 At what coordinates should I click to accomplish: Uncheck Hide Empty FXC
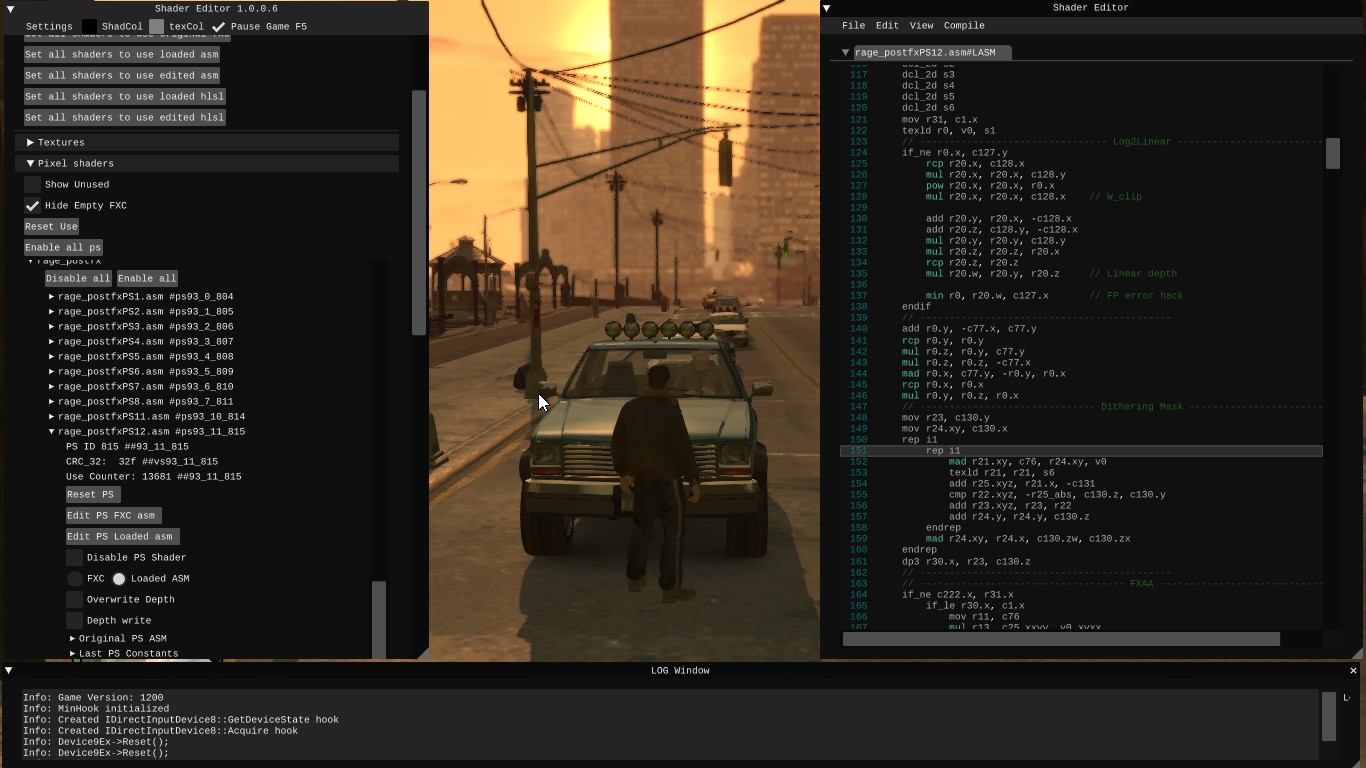coord(32,205)
